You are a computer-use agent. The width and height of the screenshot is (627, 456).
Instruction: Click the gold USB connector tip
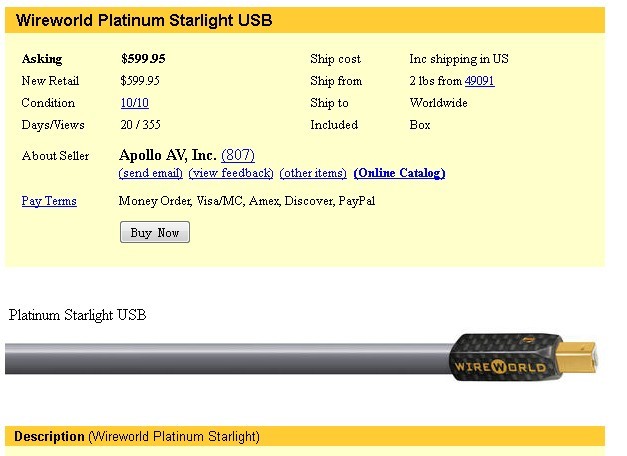click(x=576, y=356)
